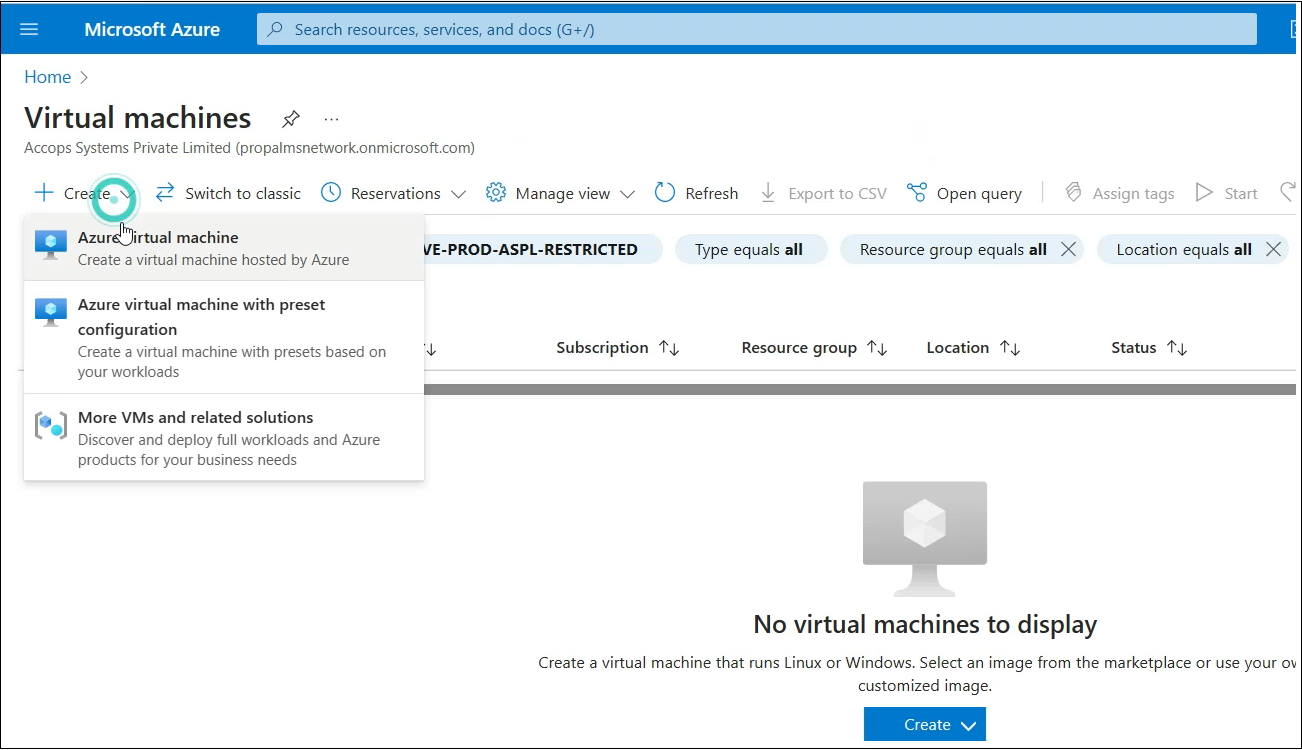
Task: Click the Refresh label
Action: pos(711,193)
